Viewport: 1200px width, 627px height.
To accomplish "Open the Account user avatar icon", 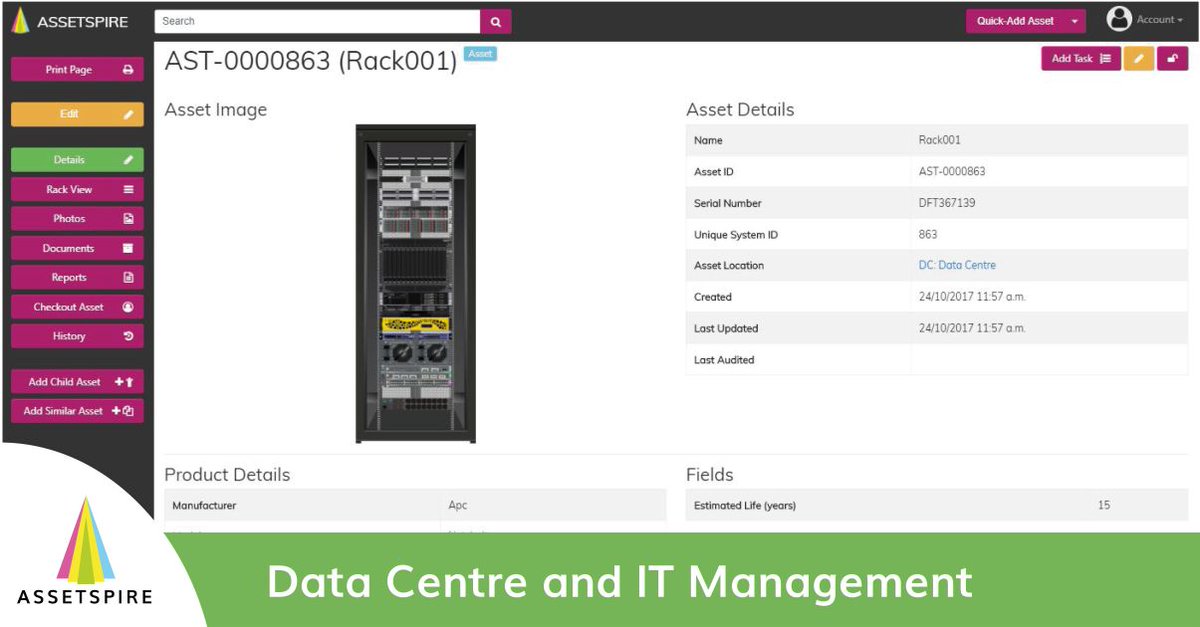I will [1119, 19].
